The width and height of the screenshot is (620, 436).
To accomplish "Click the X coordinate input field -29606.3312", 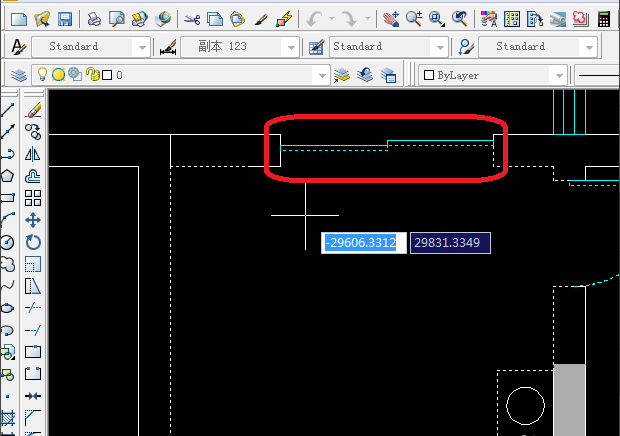I will coord(362,243).
